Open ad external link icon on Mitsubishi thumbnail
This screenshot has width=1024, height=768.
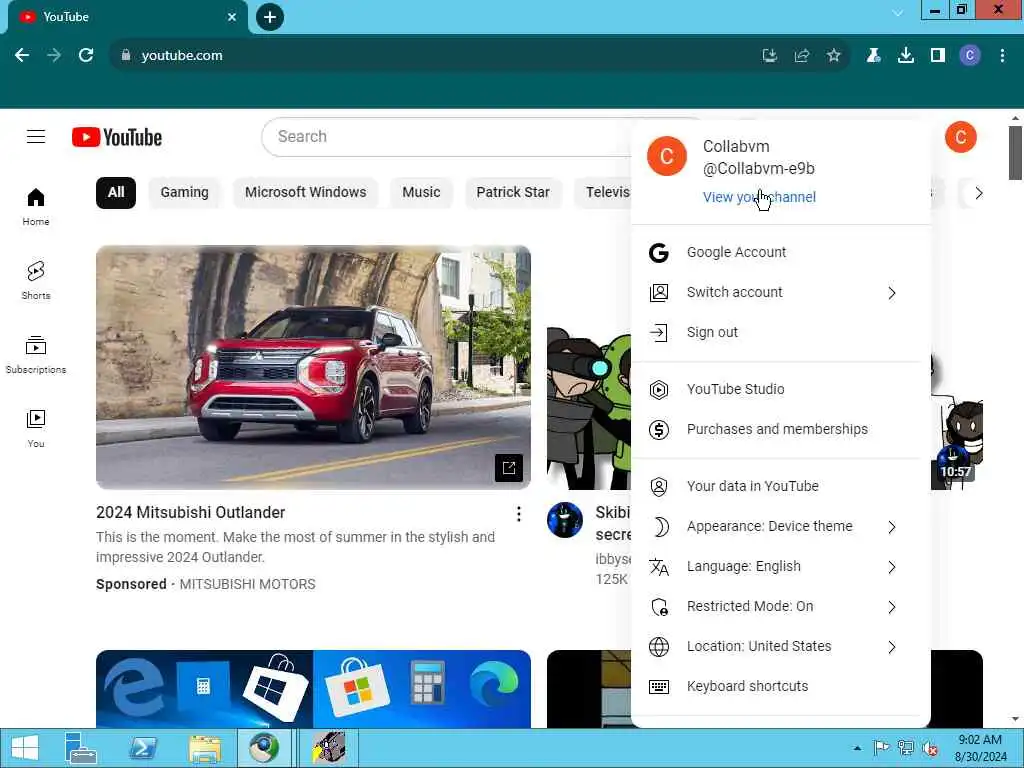point(509,468)
